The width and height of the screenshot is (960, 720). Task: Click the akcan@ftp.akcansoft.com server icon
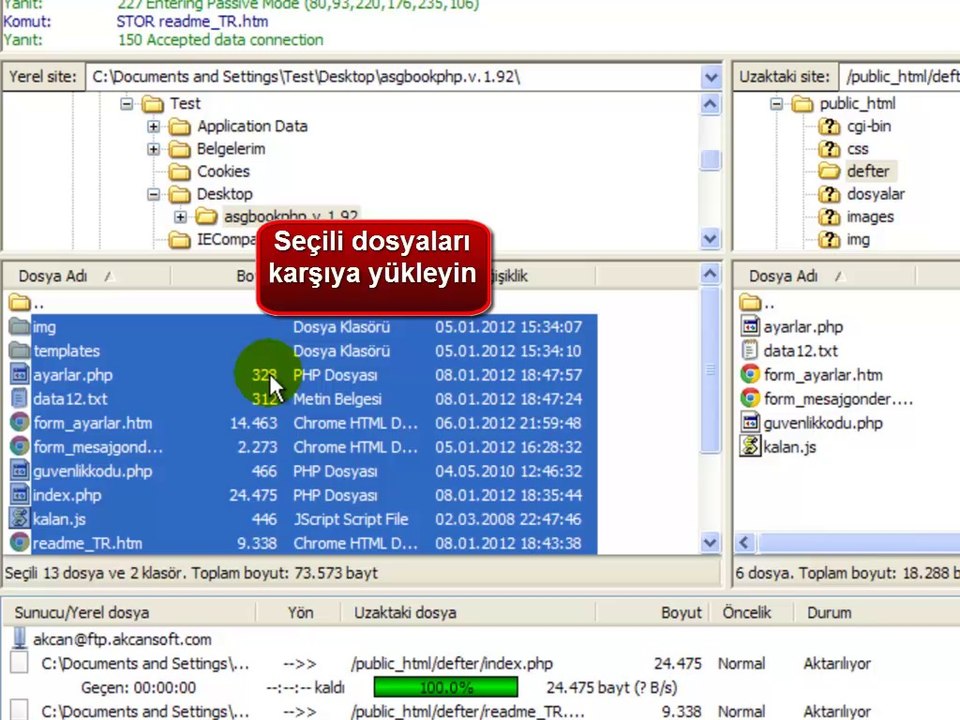point(20,639)
